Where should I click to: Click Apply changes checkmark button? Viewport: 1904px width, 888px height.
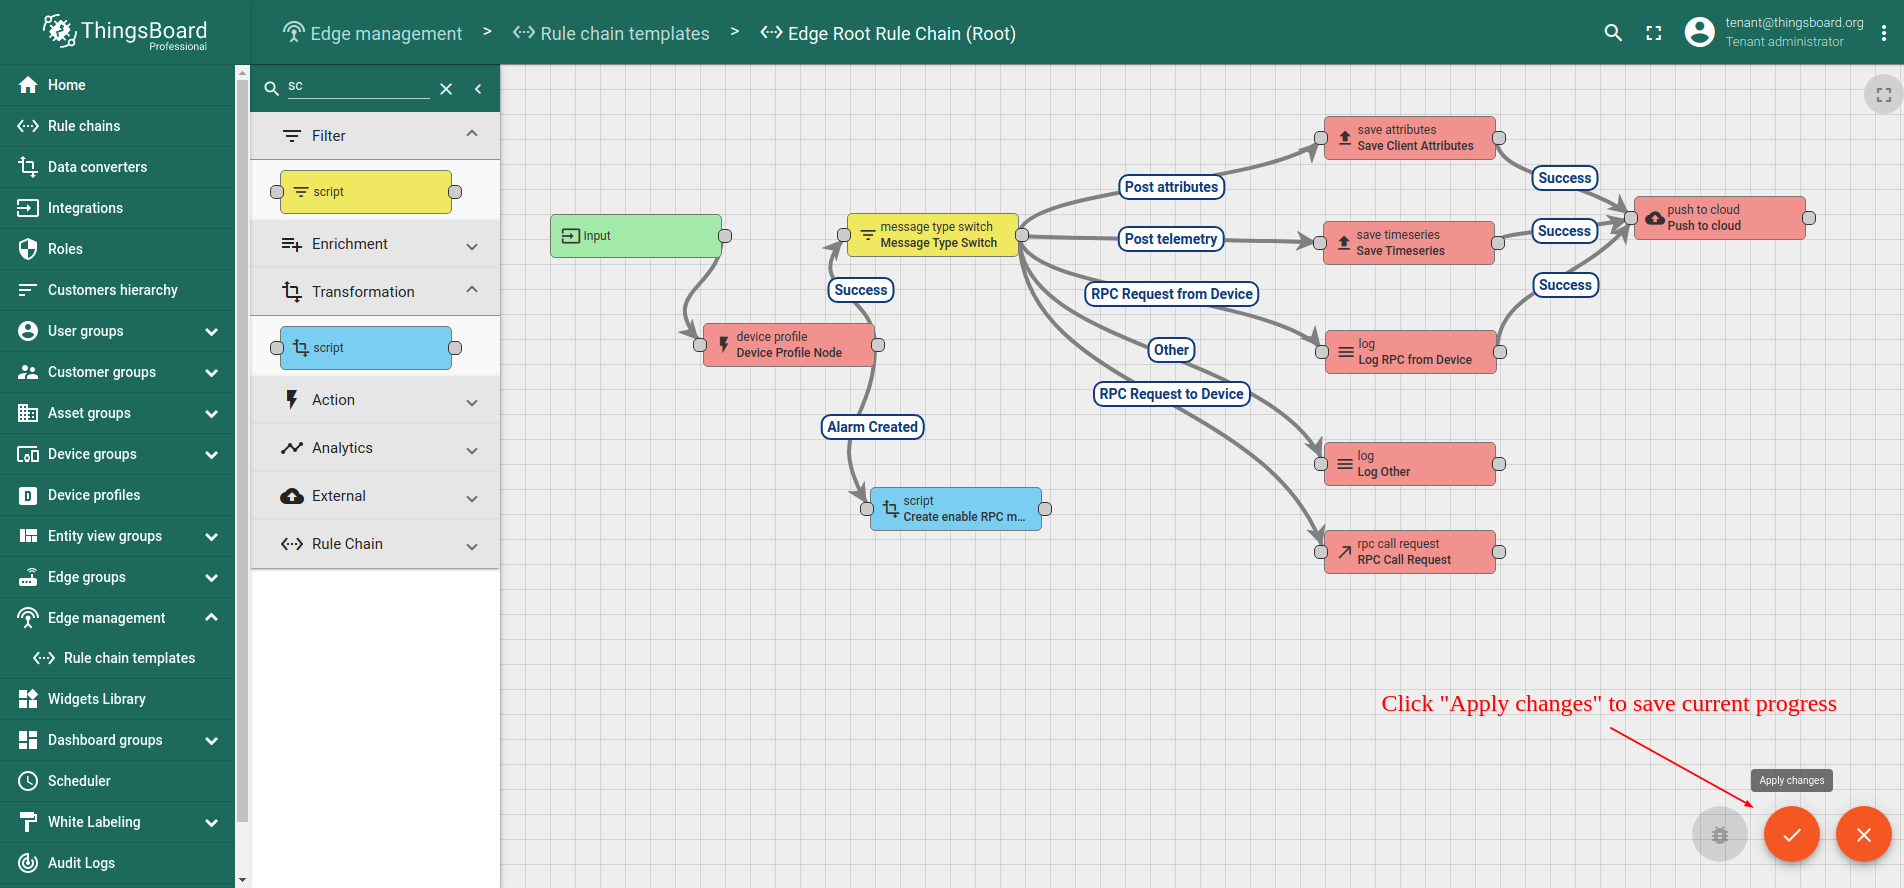tap(1791, 834)
